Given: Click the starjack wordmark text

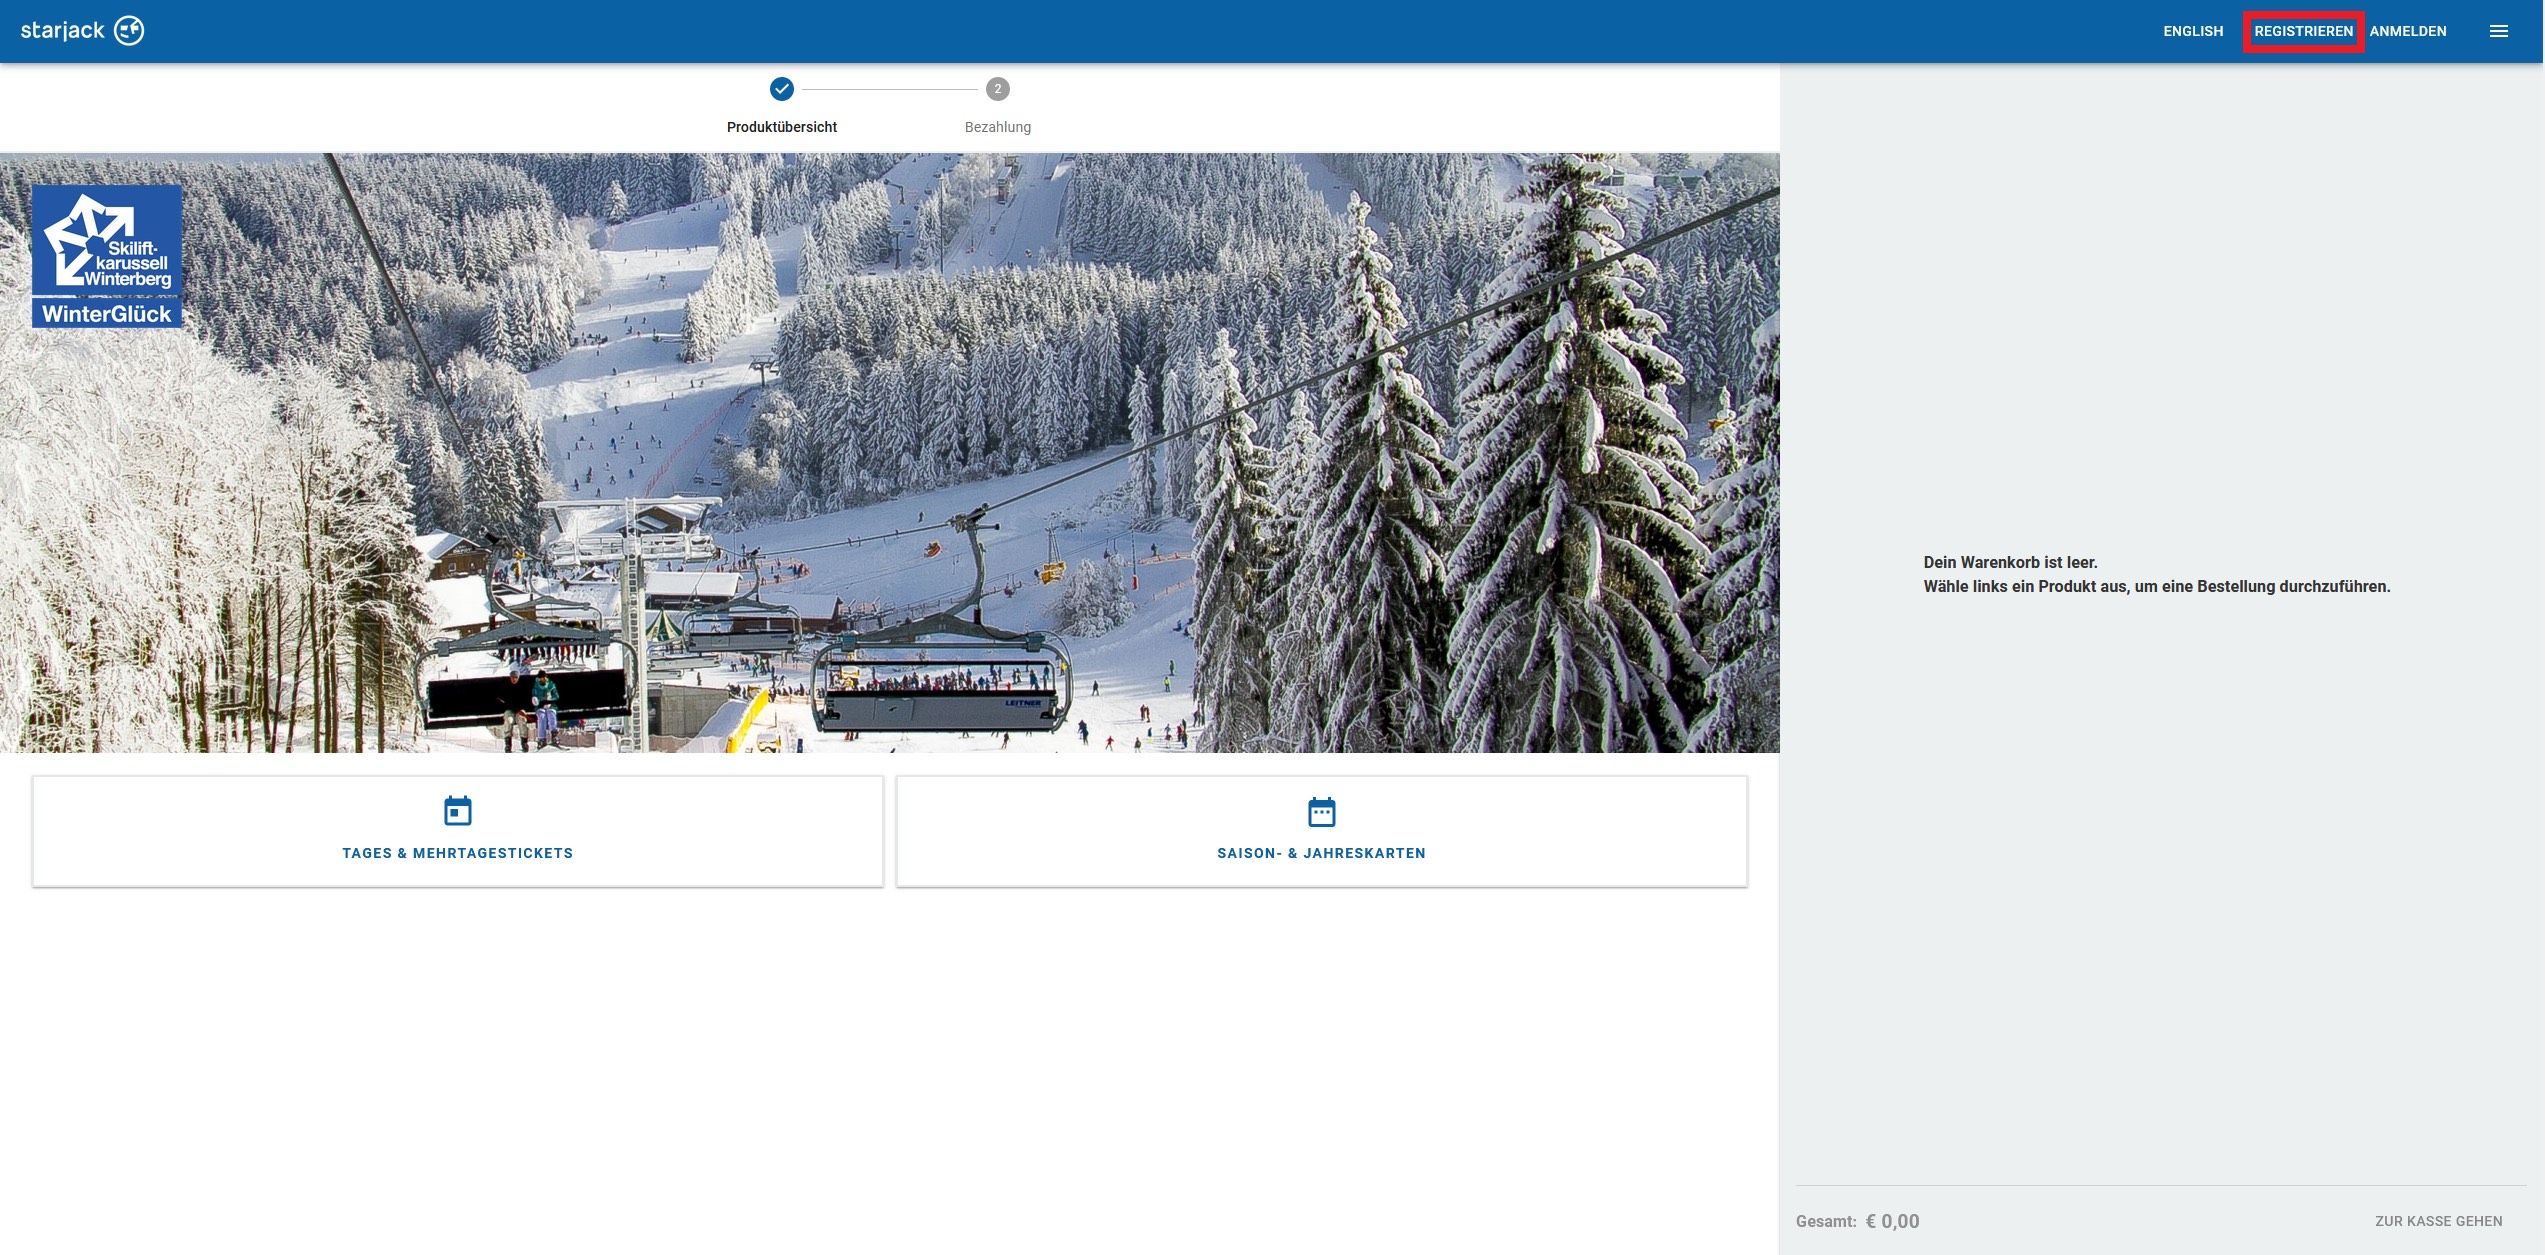Looking at the screenshot, I should click(x=62, y=31).
